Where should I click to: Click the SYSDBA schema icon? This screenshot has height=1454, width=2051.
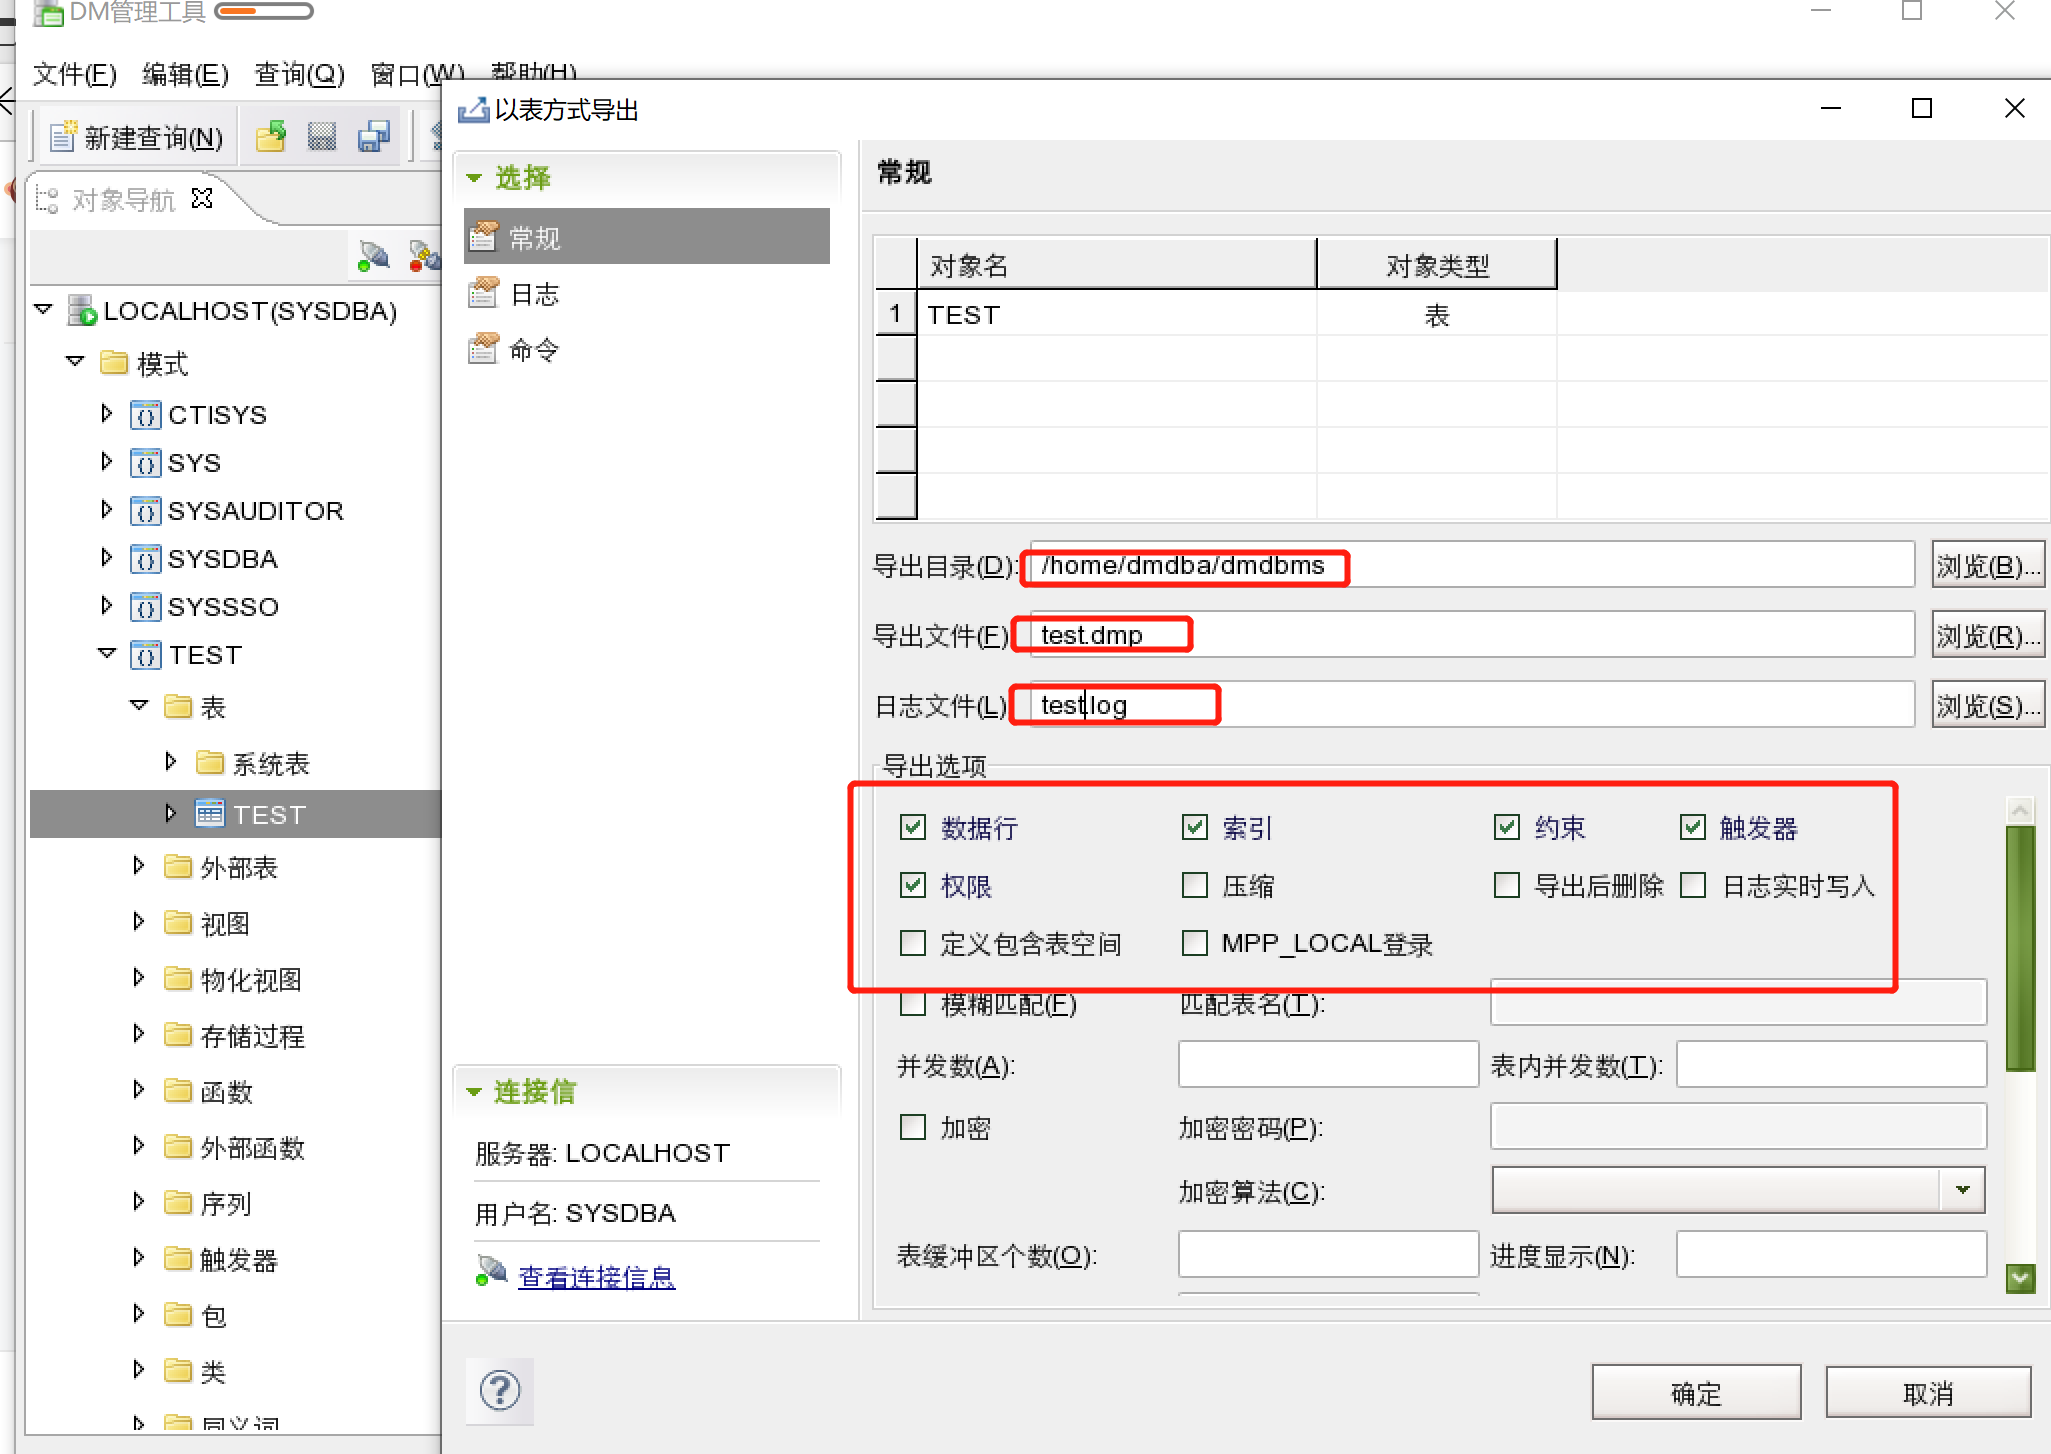click(146, 559)
